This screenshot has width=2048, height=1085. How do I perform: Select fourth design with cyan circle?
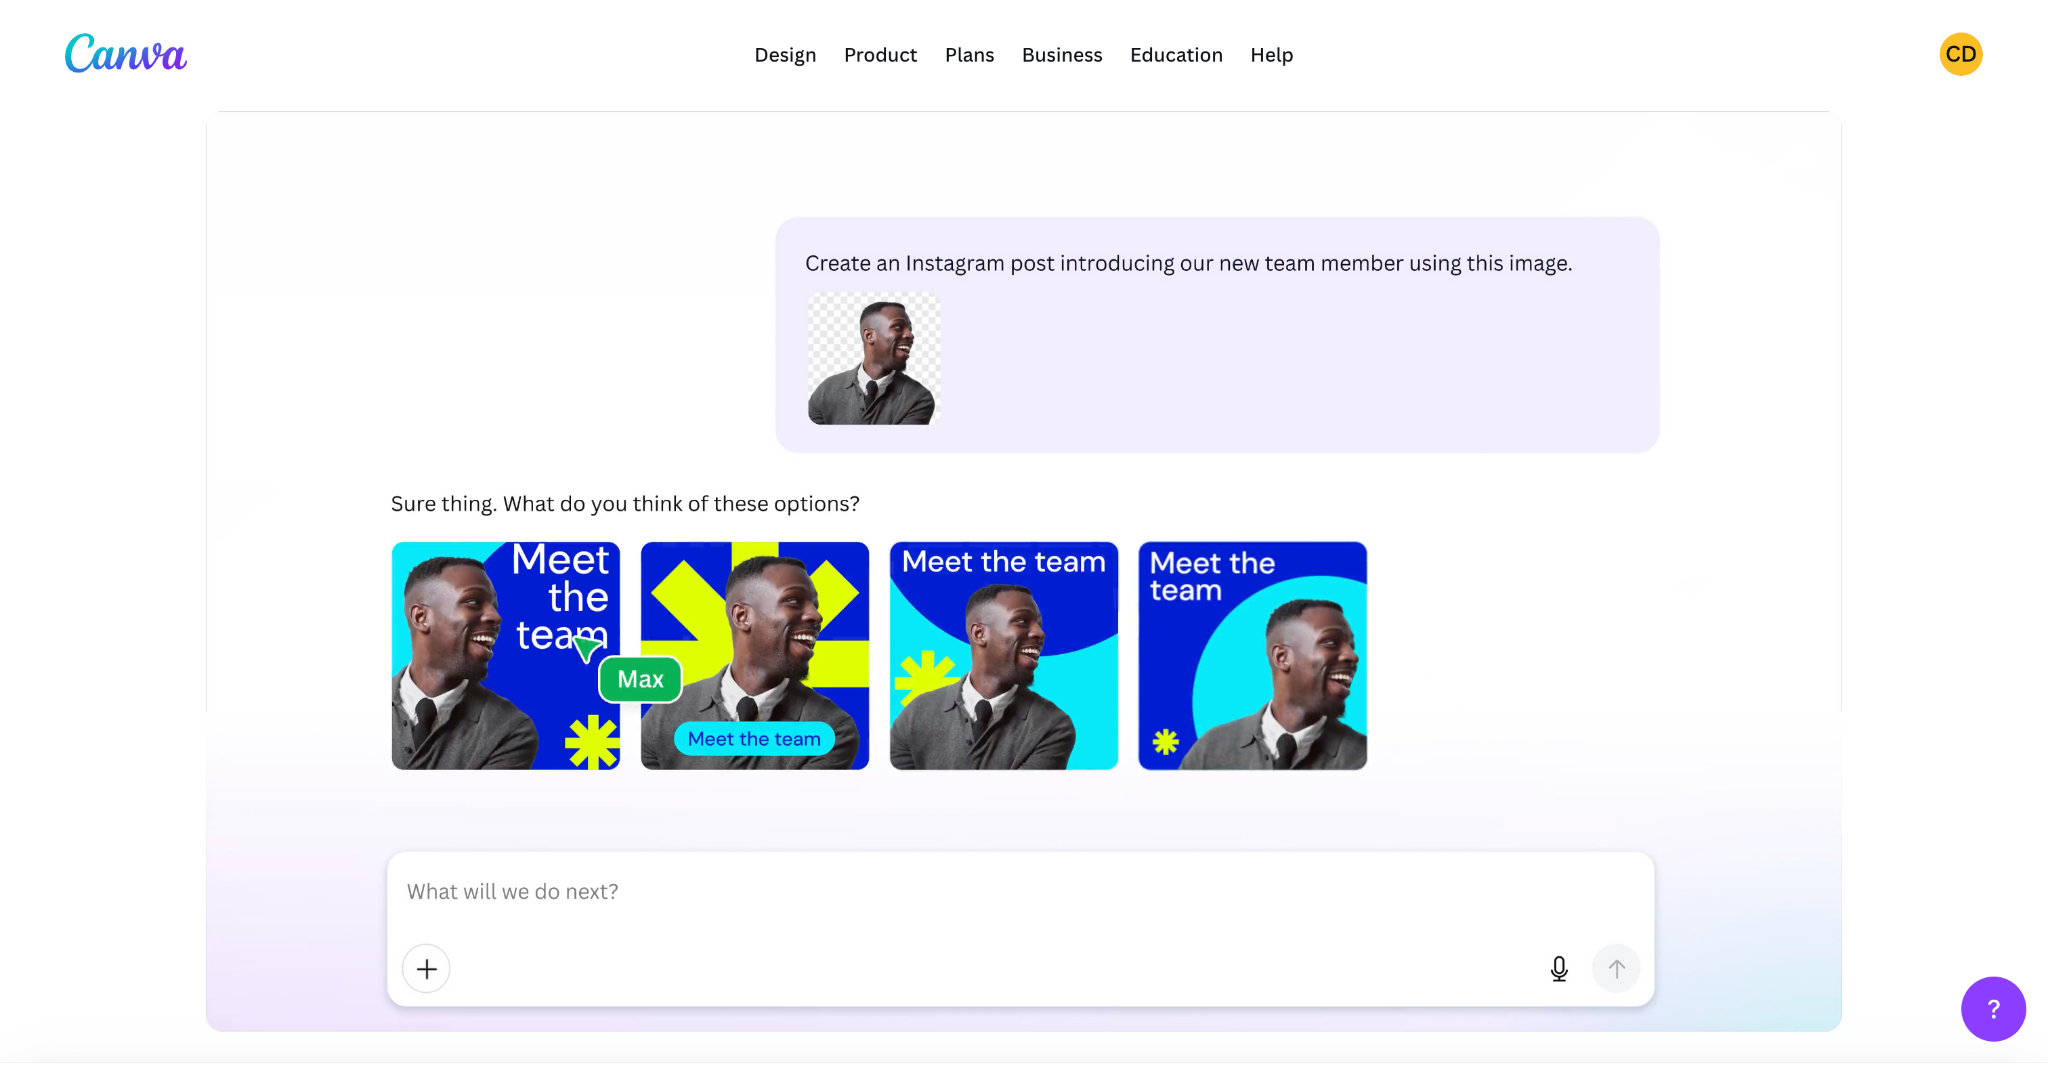pyautogui.click(x=1252, y=656)
